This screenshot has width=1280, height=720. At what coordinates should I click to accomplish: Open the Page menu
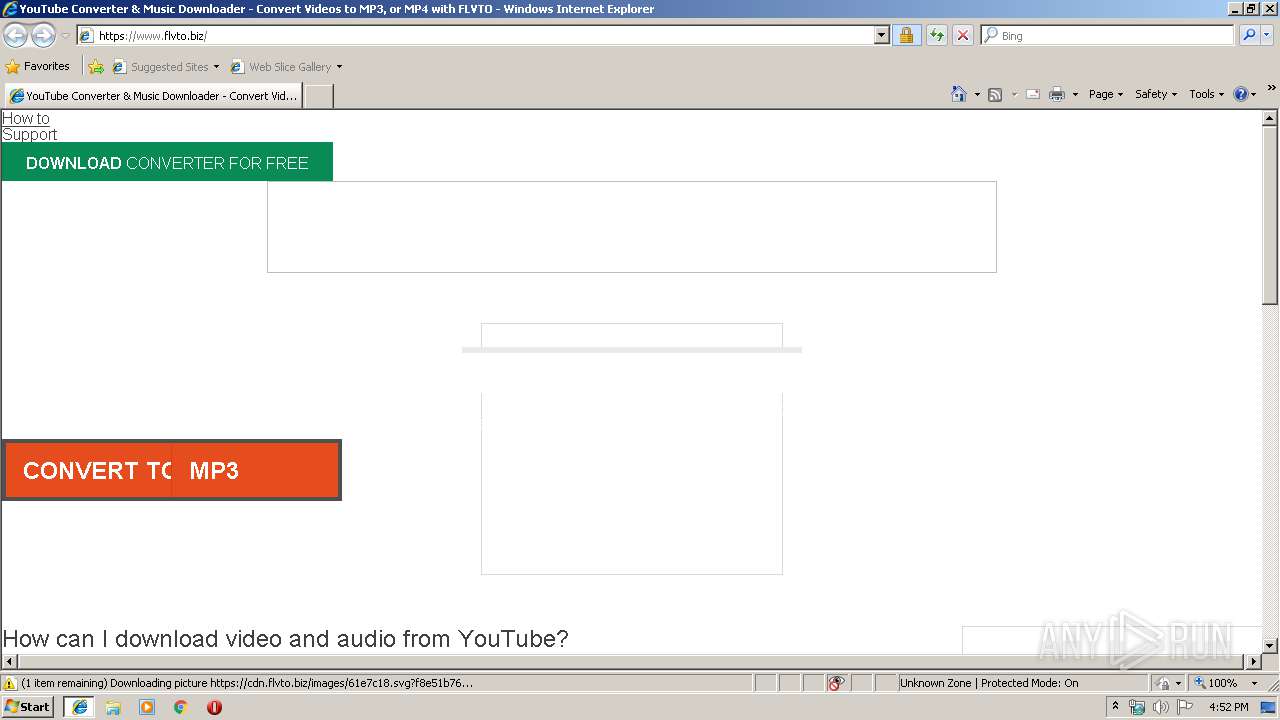1105,94
